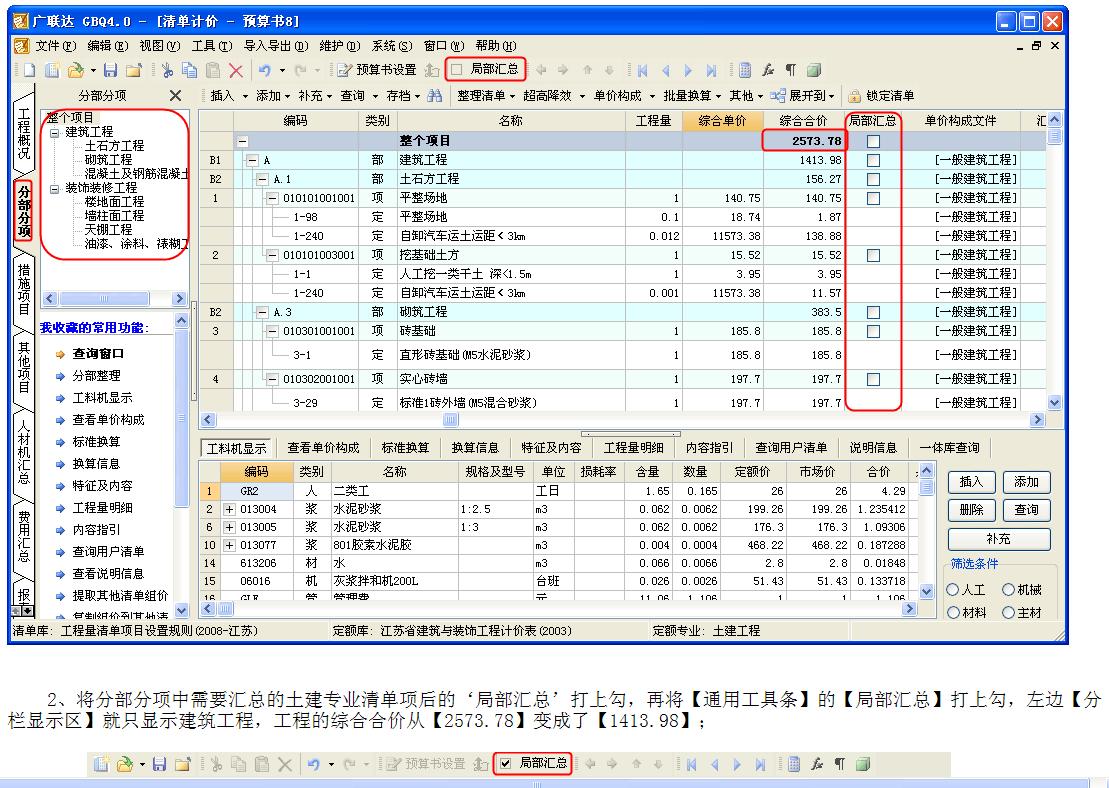The image size is (1109, 788).
Task: Click the 综合单价 column header
Action: coord(722,121)
